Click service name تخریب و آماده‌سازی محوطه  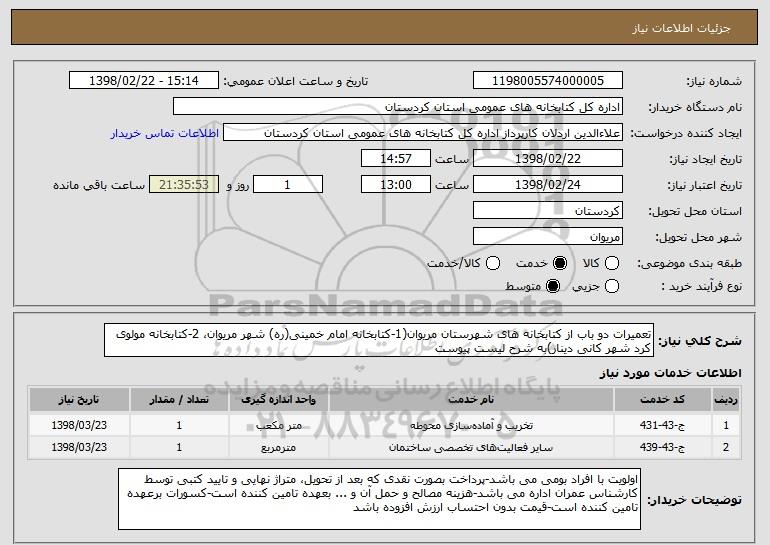click(471, 425)
